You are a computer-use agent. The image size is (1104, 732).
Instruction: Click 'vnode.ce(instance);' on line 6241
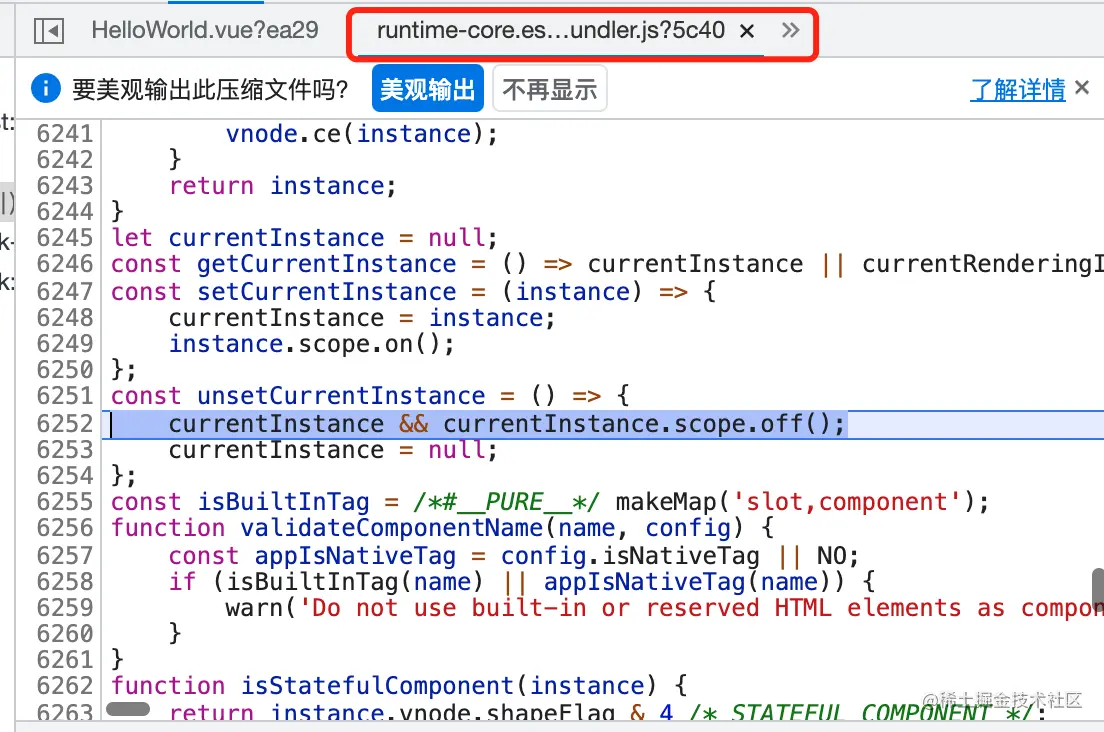click(362, 134)
